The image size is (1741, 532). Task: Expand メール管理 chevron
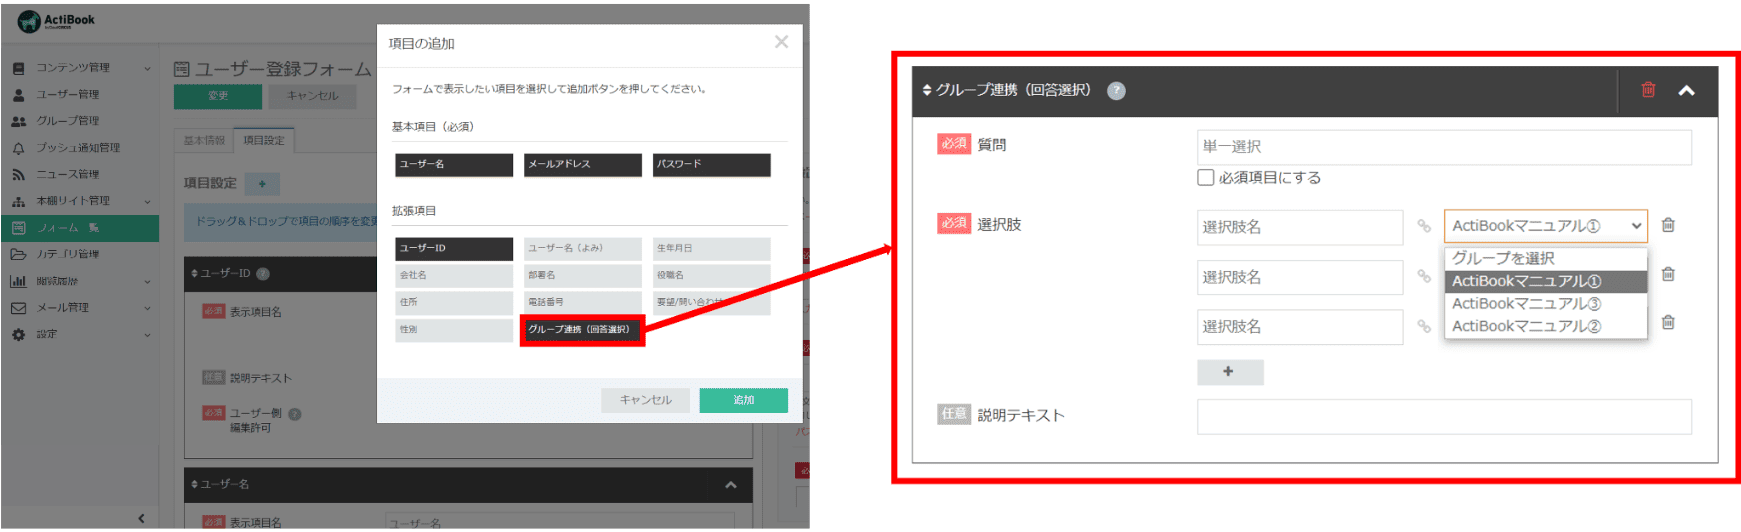pos(148,308)
